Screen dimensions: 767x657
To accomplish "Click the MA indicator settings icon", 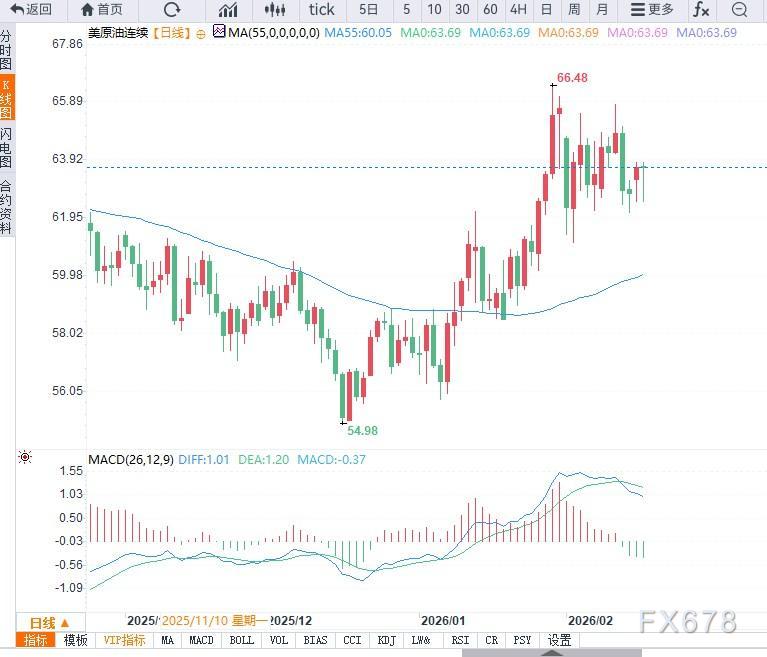I will (x=219, y=33).
